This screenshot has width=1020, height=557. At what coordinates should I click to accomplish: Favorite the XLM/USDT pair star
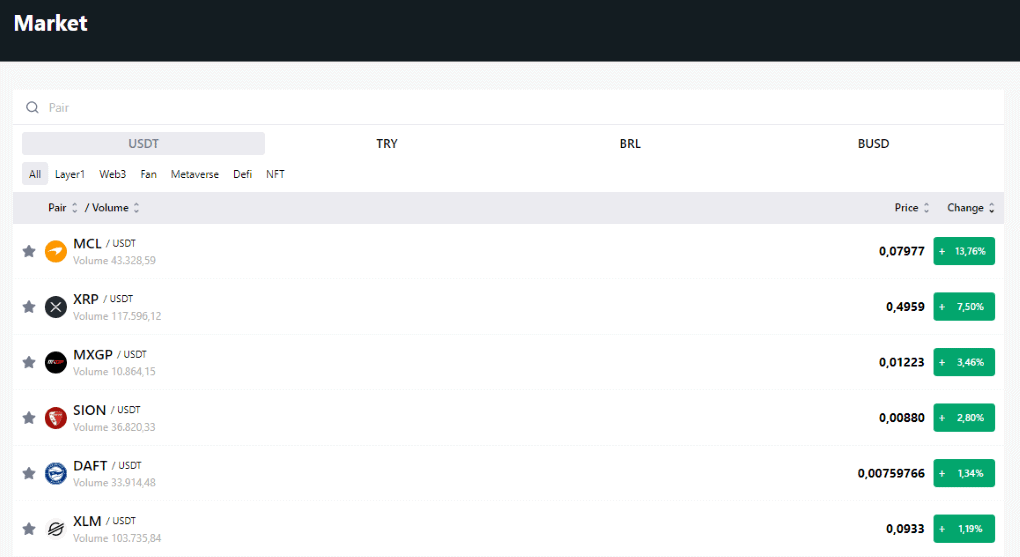(29, 529)
